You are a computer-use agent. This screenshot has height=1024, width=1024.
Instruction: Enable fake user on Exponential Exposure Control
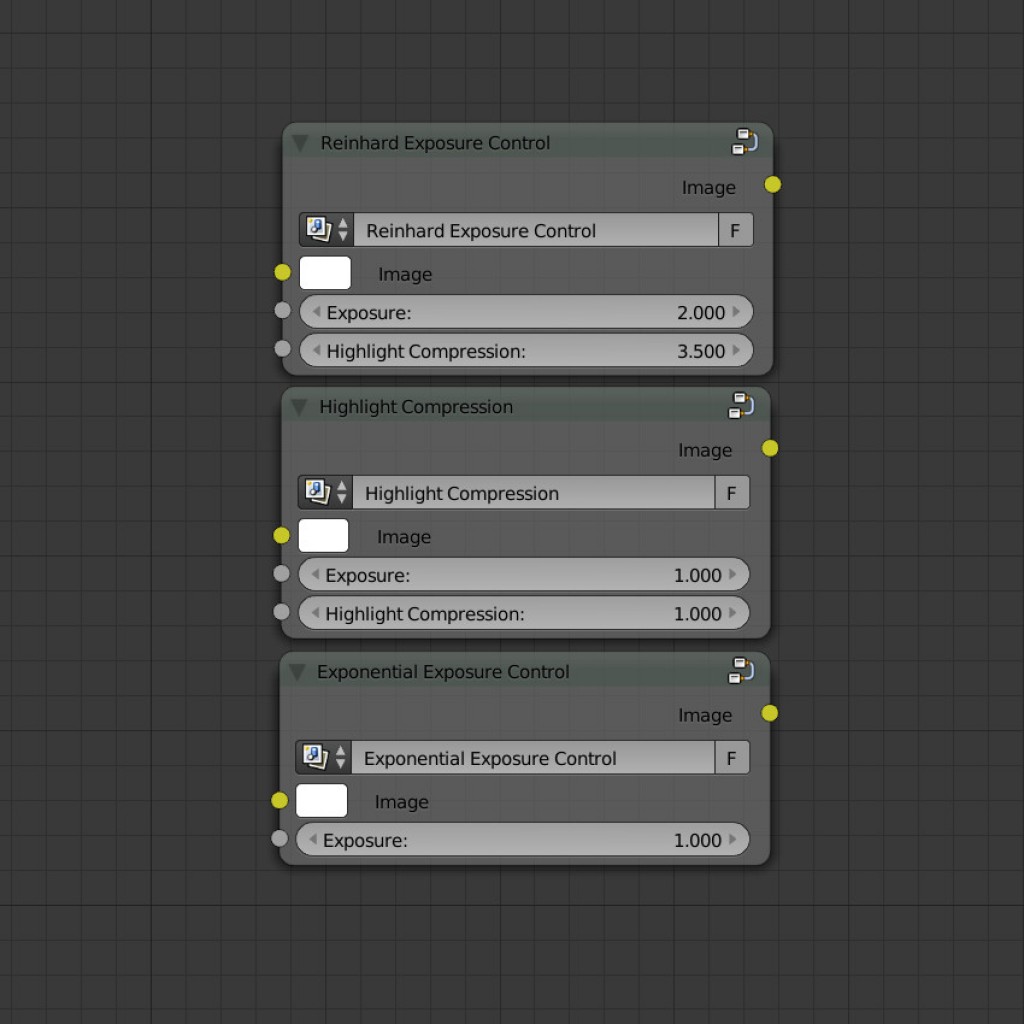(x=731, y=757)
